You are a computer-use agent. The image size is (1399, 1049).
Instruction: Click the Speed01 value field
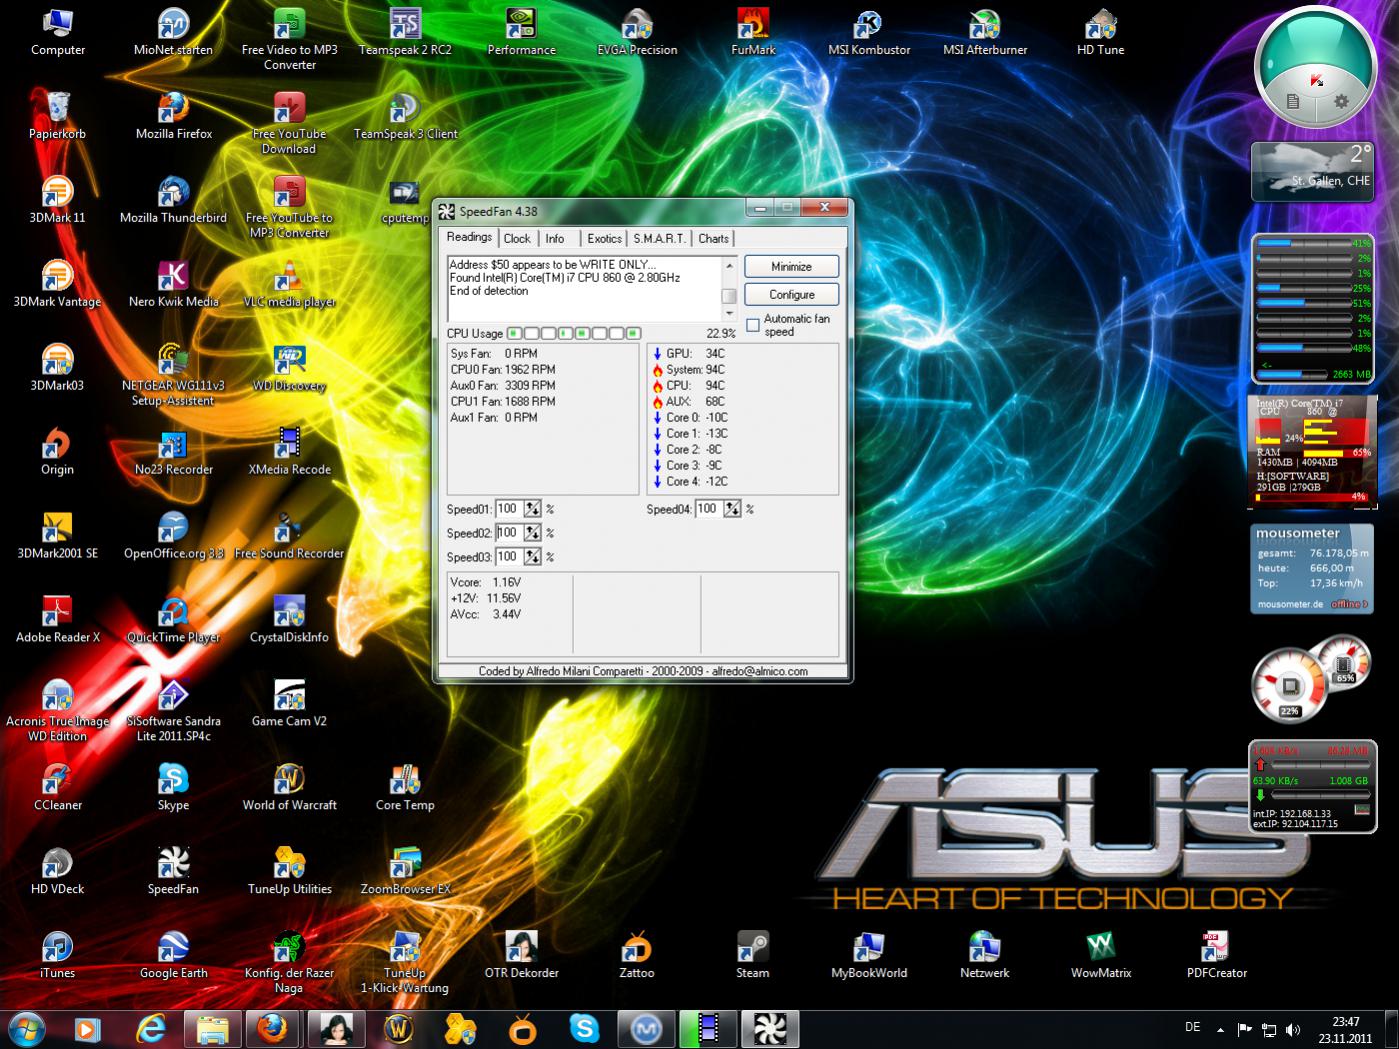point(509,509)
